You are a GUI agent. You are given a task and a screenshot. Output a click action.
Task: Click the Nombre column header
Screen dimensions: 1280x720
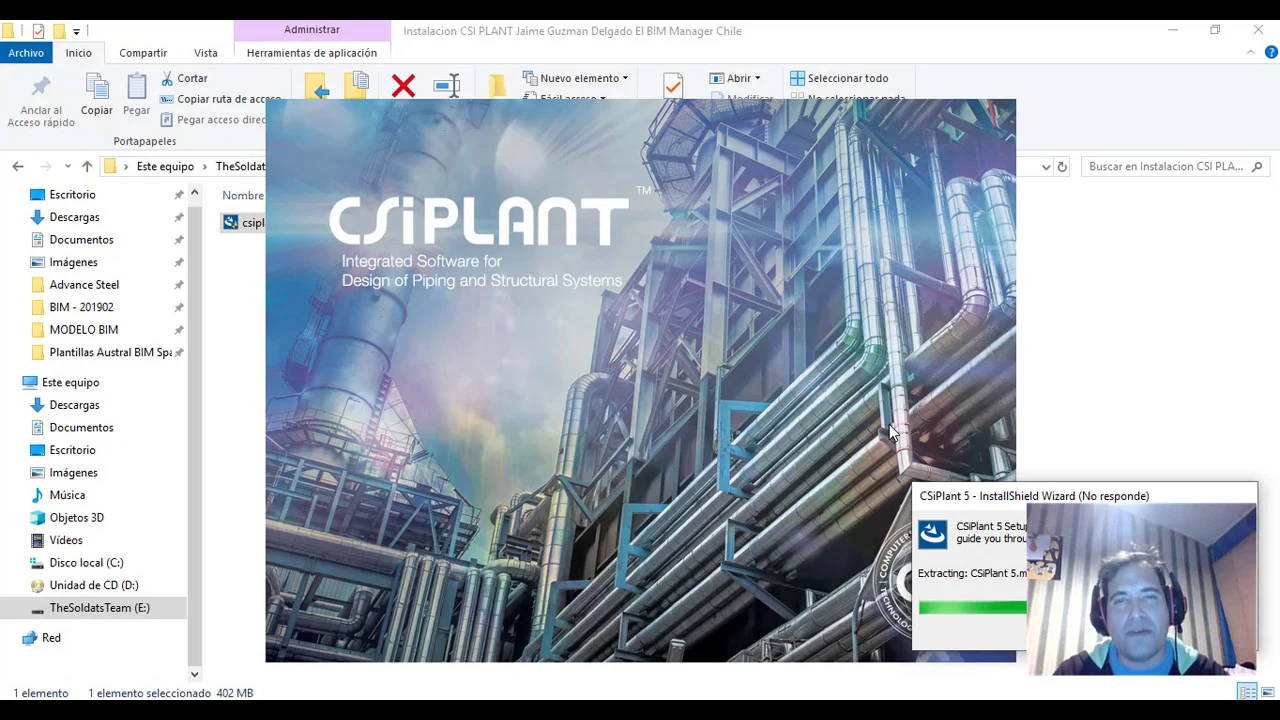pyautogui.click(x=243, y=196)
